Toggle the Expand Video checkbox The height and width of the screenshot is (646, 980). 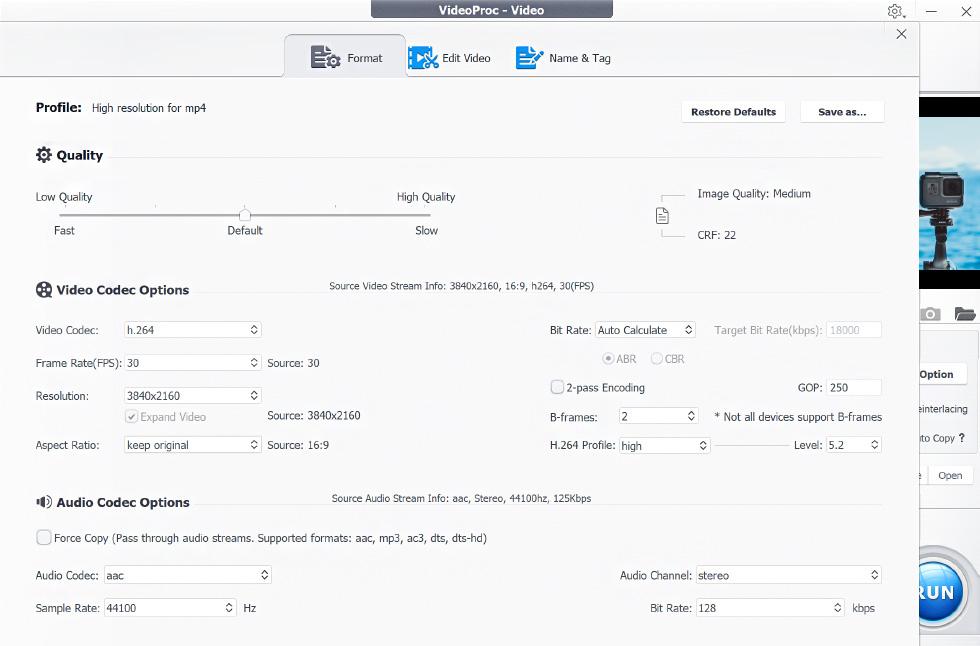pos(131,417)
